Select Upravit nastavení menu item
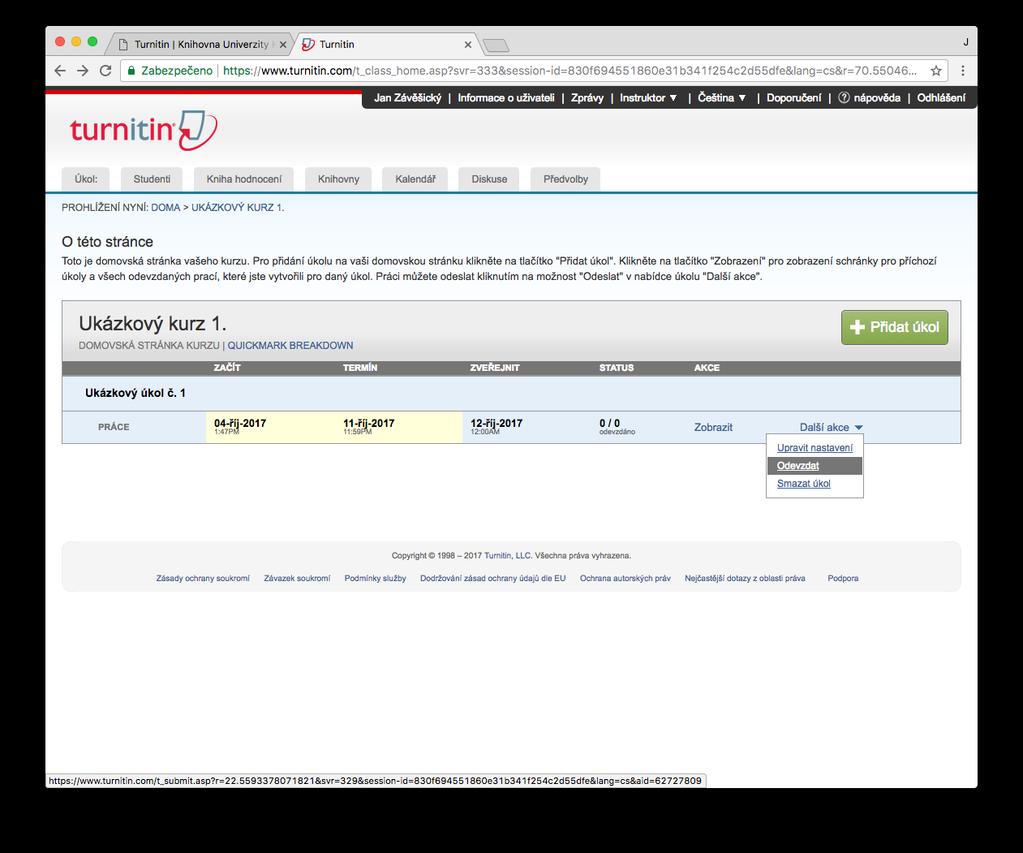The image size is (1023, 853). click(x=814, y=448)
